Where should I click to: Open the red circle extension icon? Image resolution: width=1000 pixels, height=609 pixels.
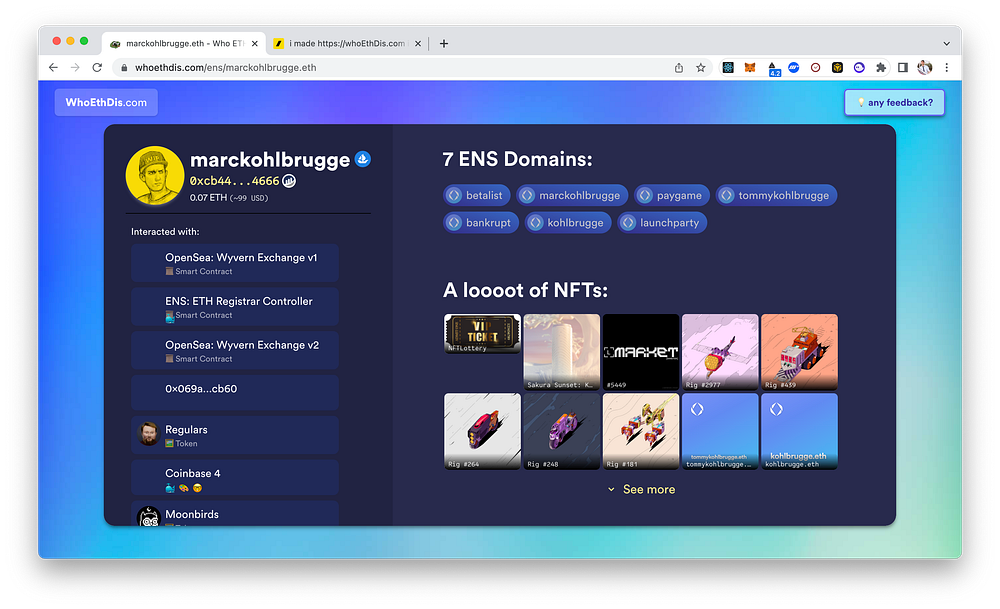815,68
